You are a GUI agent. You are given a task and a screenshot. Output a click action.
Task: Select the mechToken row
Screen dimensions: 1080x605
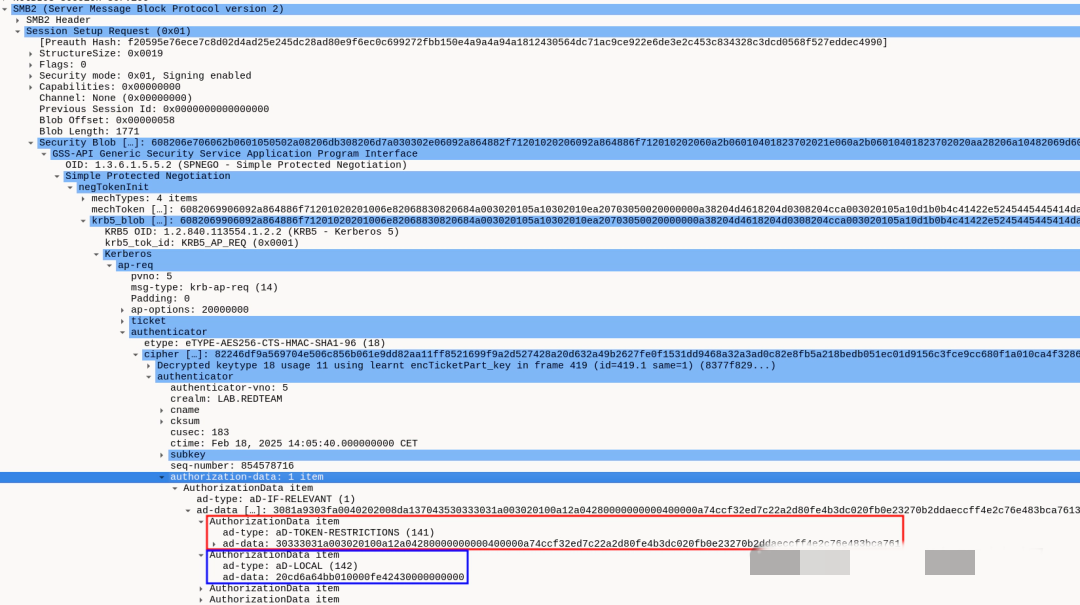pos(585,209)
